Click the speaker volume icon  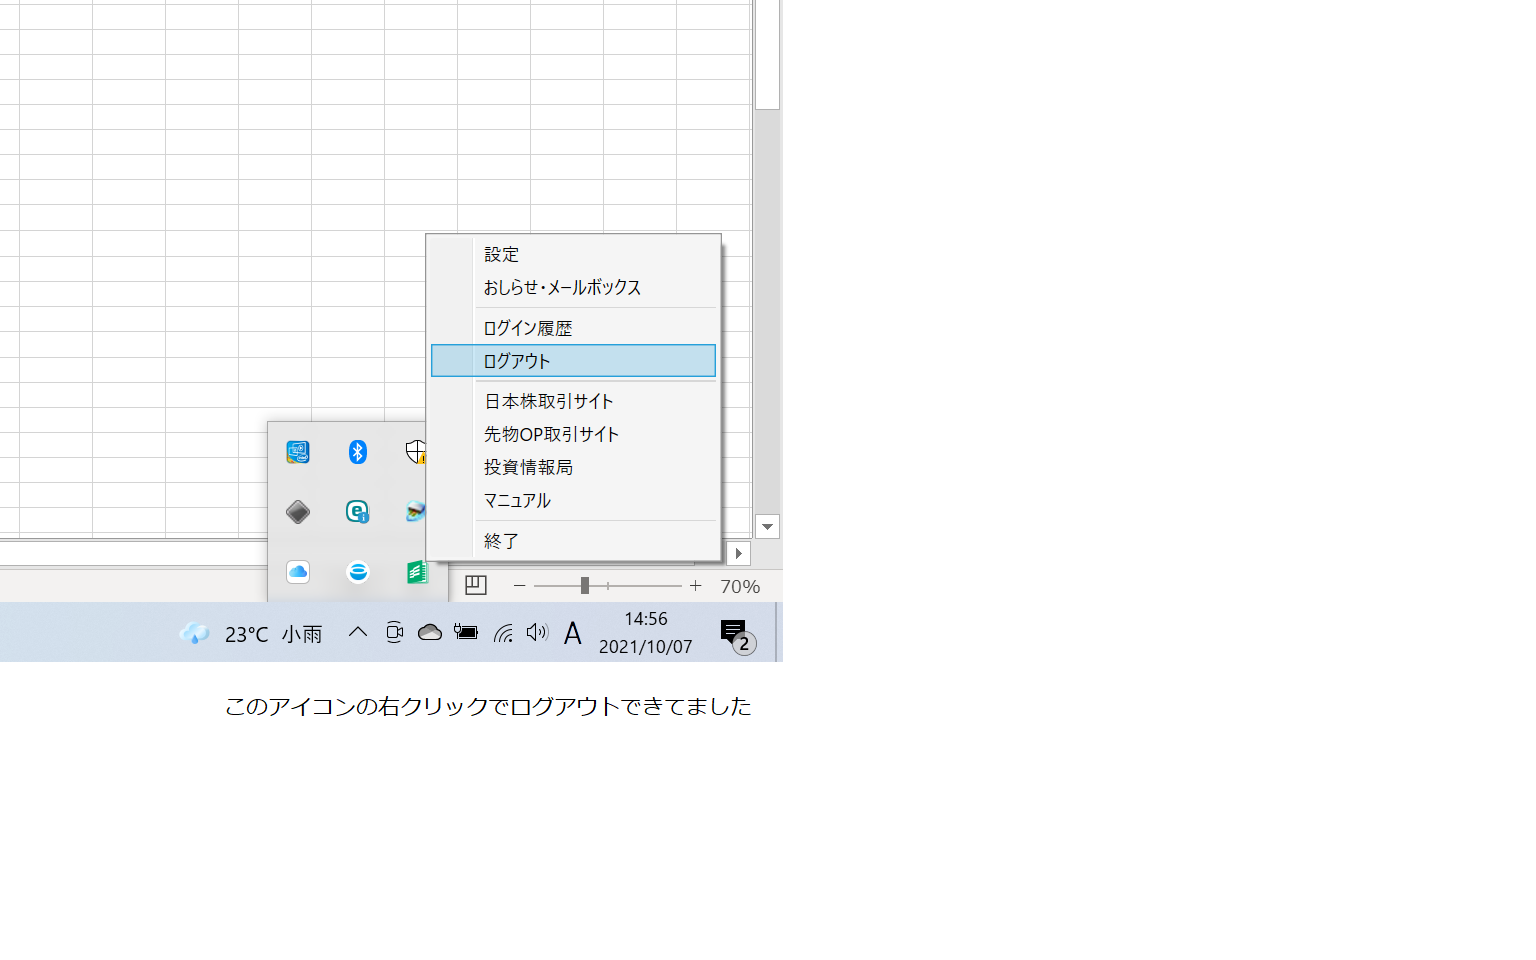pyautogui.click(x=537, y=632)
